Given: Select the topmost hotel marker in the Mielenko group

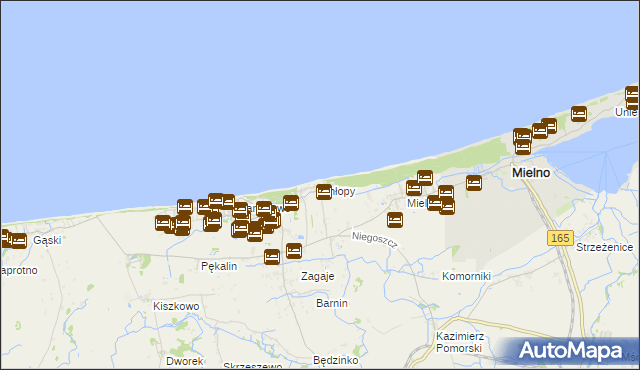Looking at the screenshot, I should 425,178.
